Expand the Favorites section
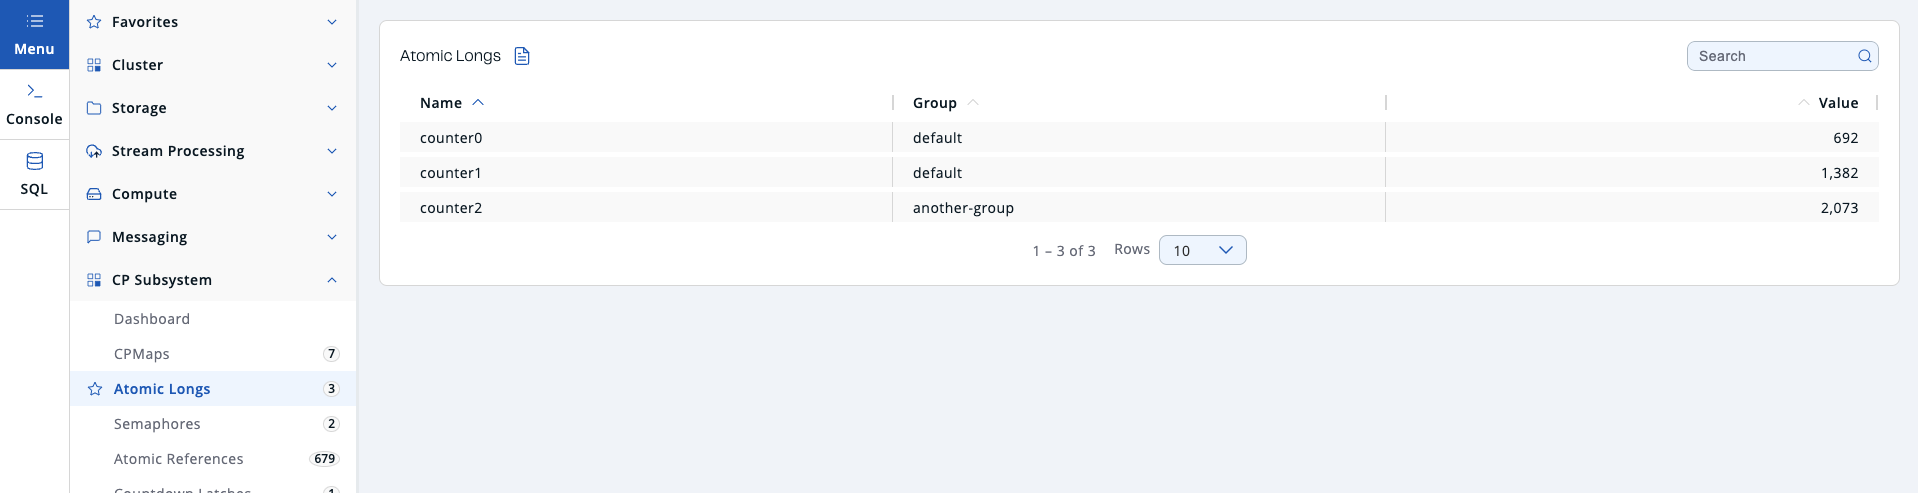Screen dimensions: 1918x493 pos(331,22)
